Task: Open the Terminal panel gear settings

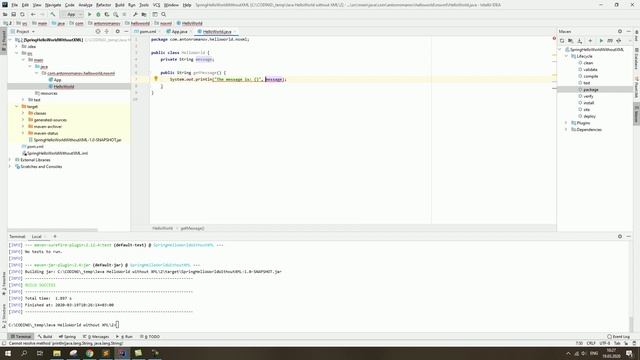Action: point(620,236)
